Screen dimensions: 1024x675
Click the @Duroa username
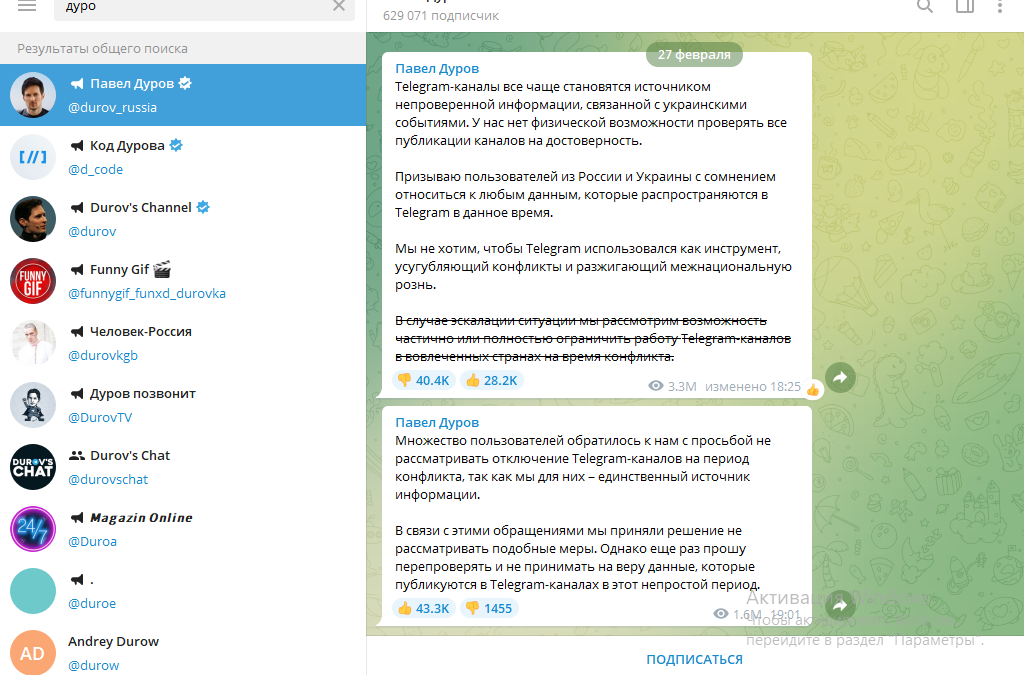coord(92,541)
